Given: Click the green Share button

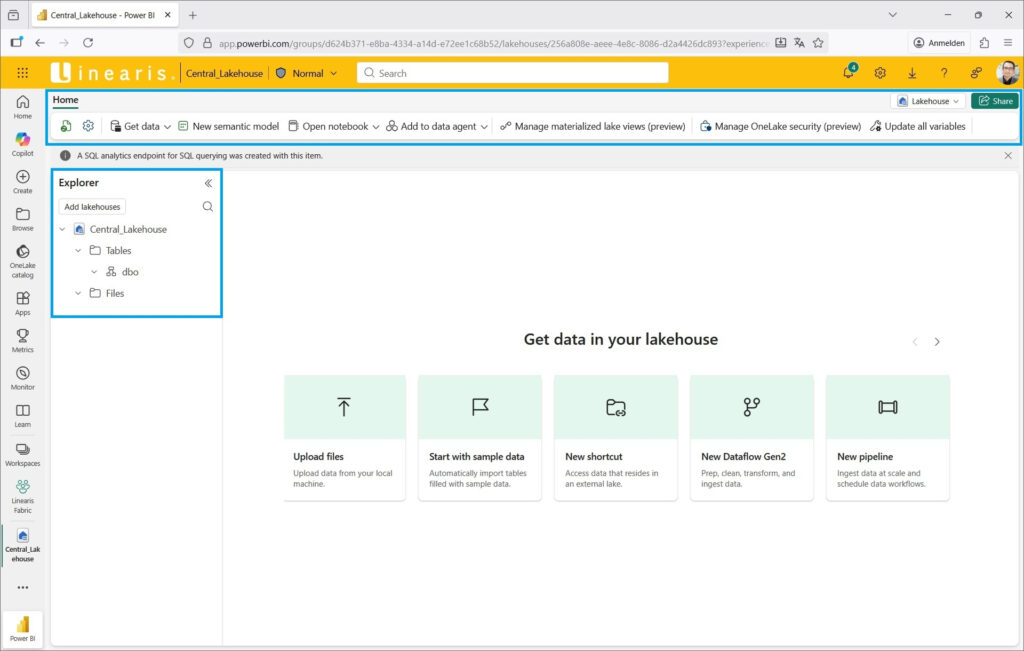Looking at the screenshot, I should 994,101.
